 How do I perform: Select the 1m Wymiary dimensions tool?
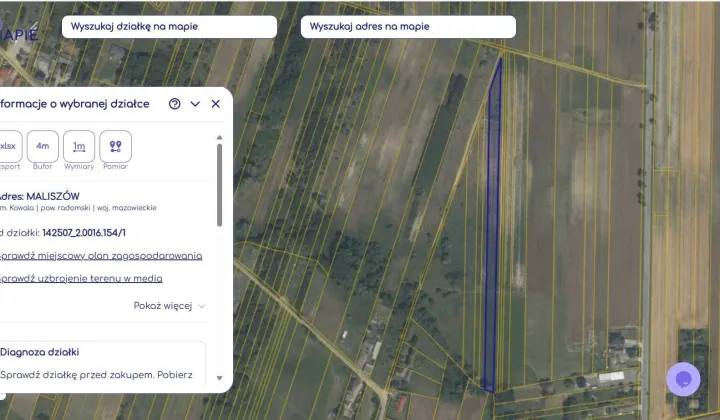tap(79, 146)
